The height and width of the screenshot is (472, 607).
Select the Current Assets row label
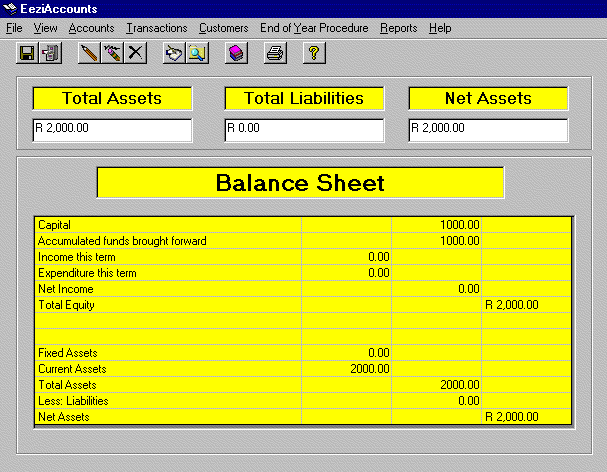coord(72,369)
